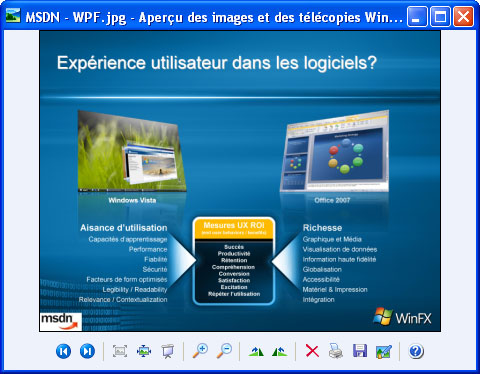
Task: Show image at actual size
Action: coord(144,351)
